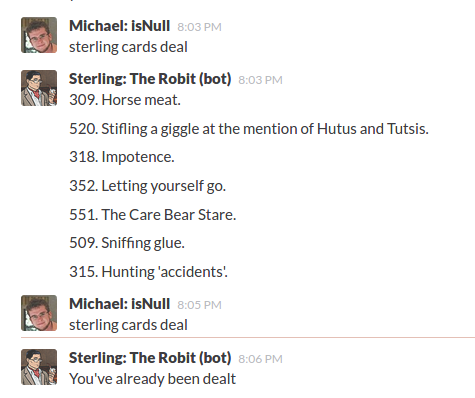Select the Michael: isNull name at 8:05 PM
Image resolution: width=475 pixels, height=398 pixels.
120,304
